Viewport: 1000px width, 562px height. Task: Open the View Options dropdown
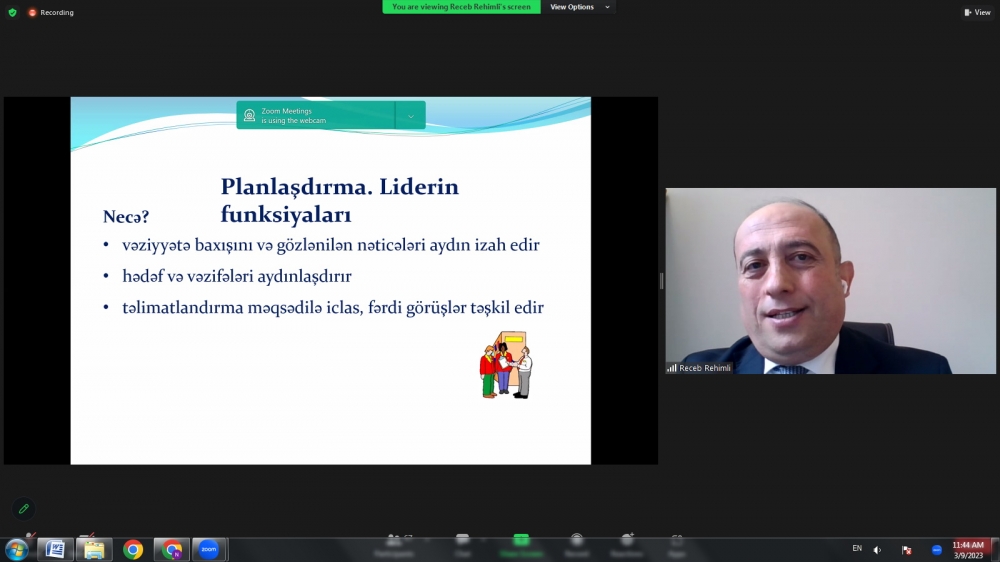coord(580,7)
